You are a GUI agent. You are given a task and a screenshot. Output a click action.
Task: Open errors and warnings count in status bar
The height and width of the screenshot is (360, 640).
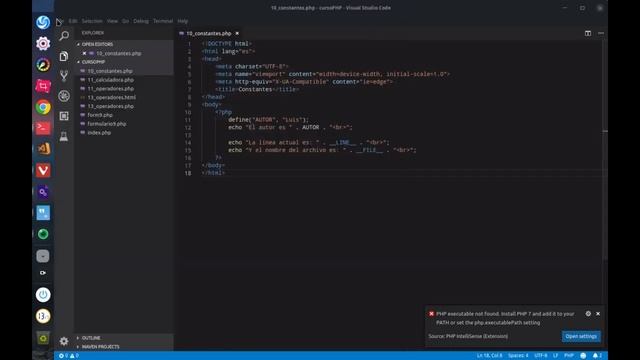[69, 356]
